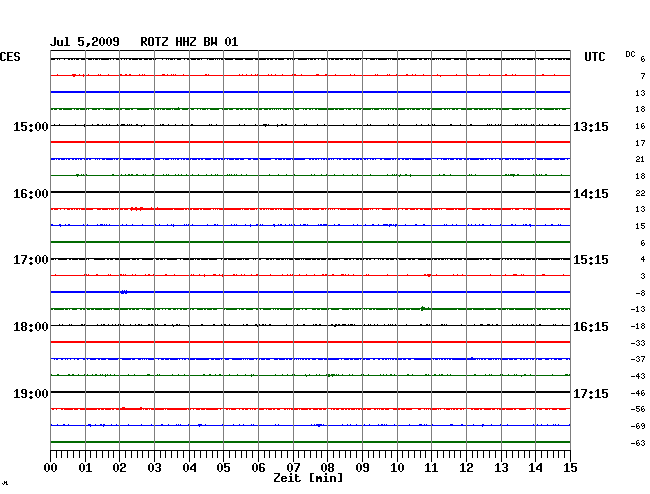Click the 14:15 UTC time label
This screenshot has width=650, height=494.
[x=591, y=194]
